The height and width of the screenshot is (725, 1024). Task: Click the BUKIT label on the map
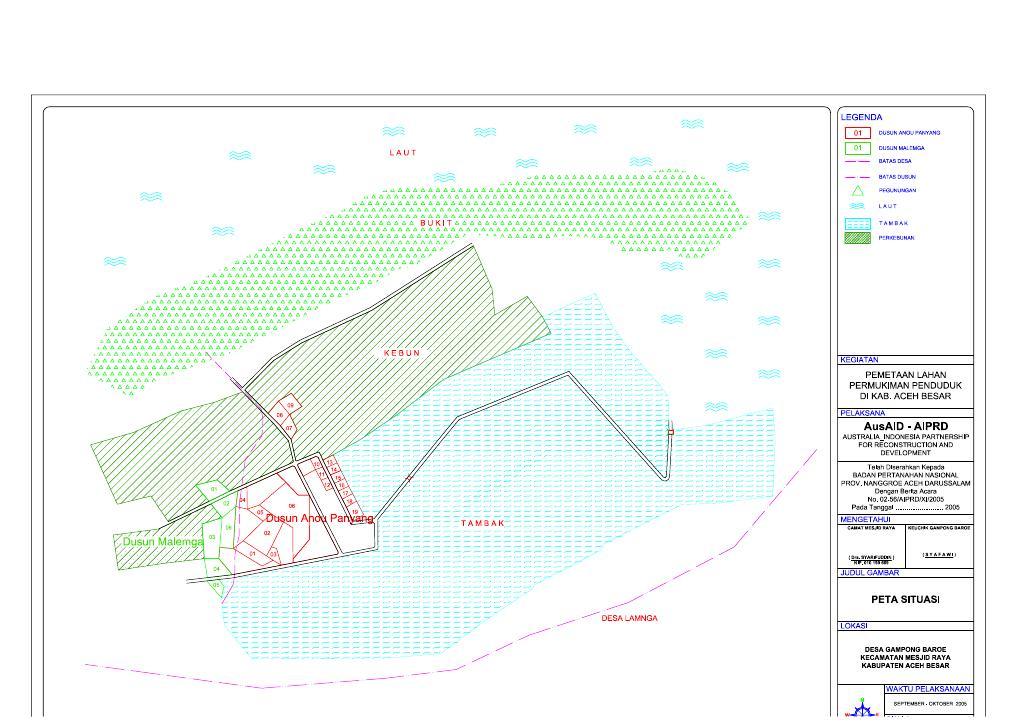point(436,223)
